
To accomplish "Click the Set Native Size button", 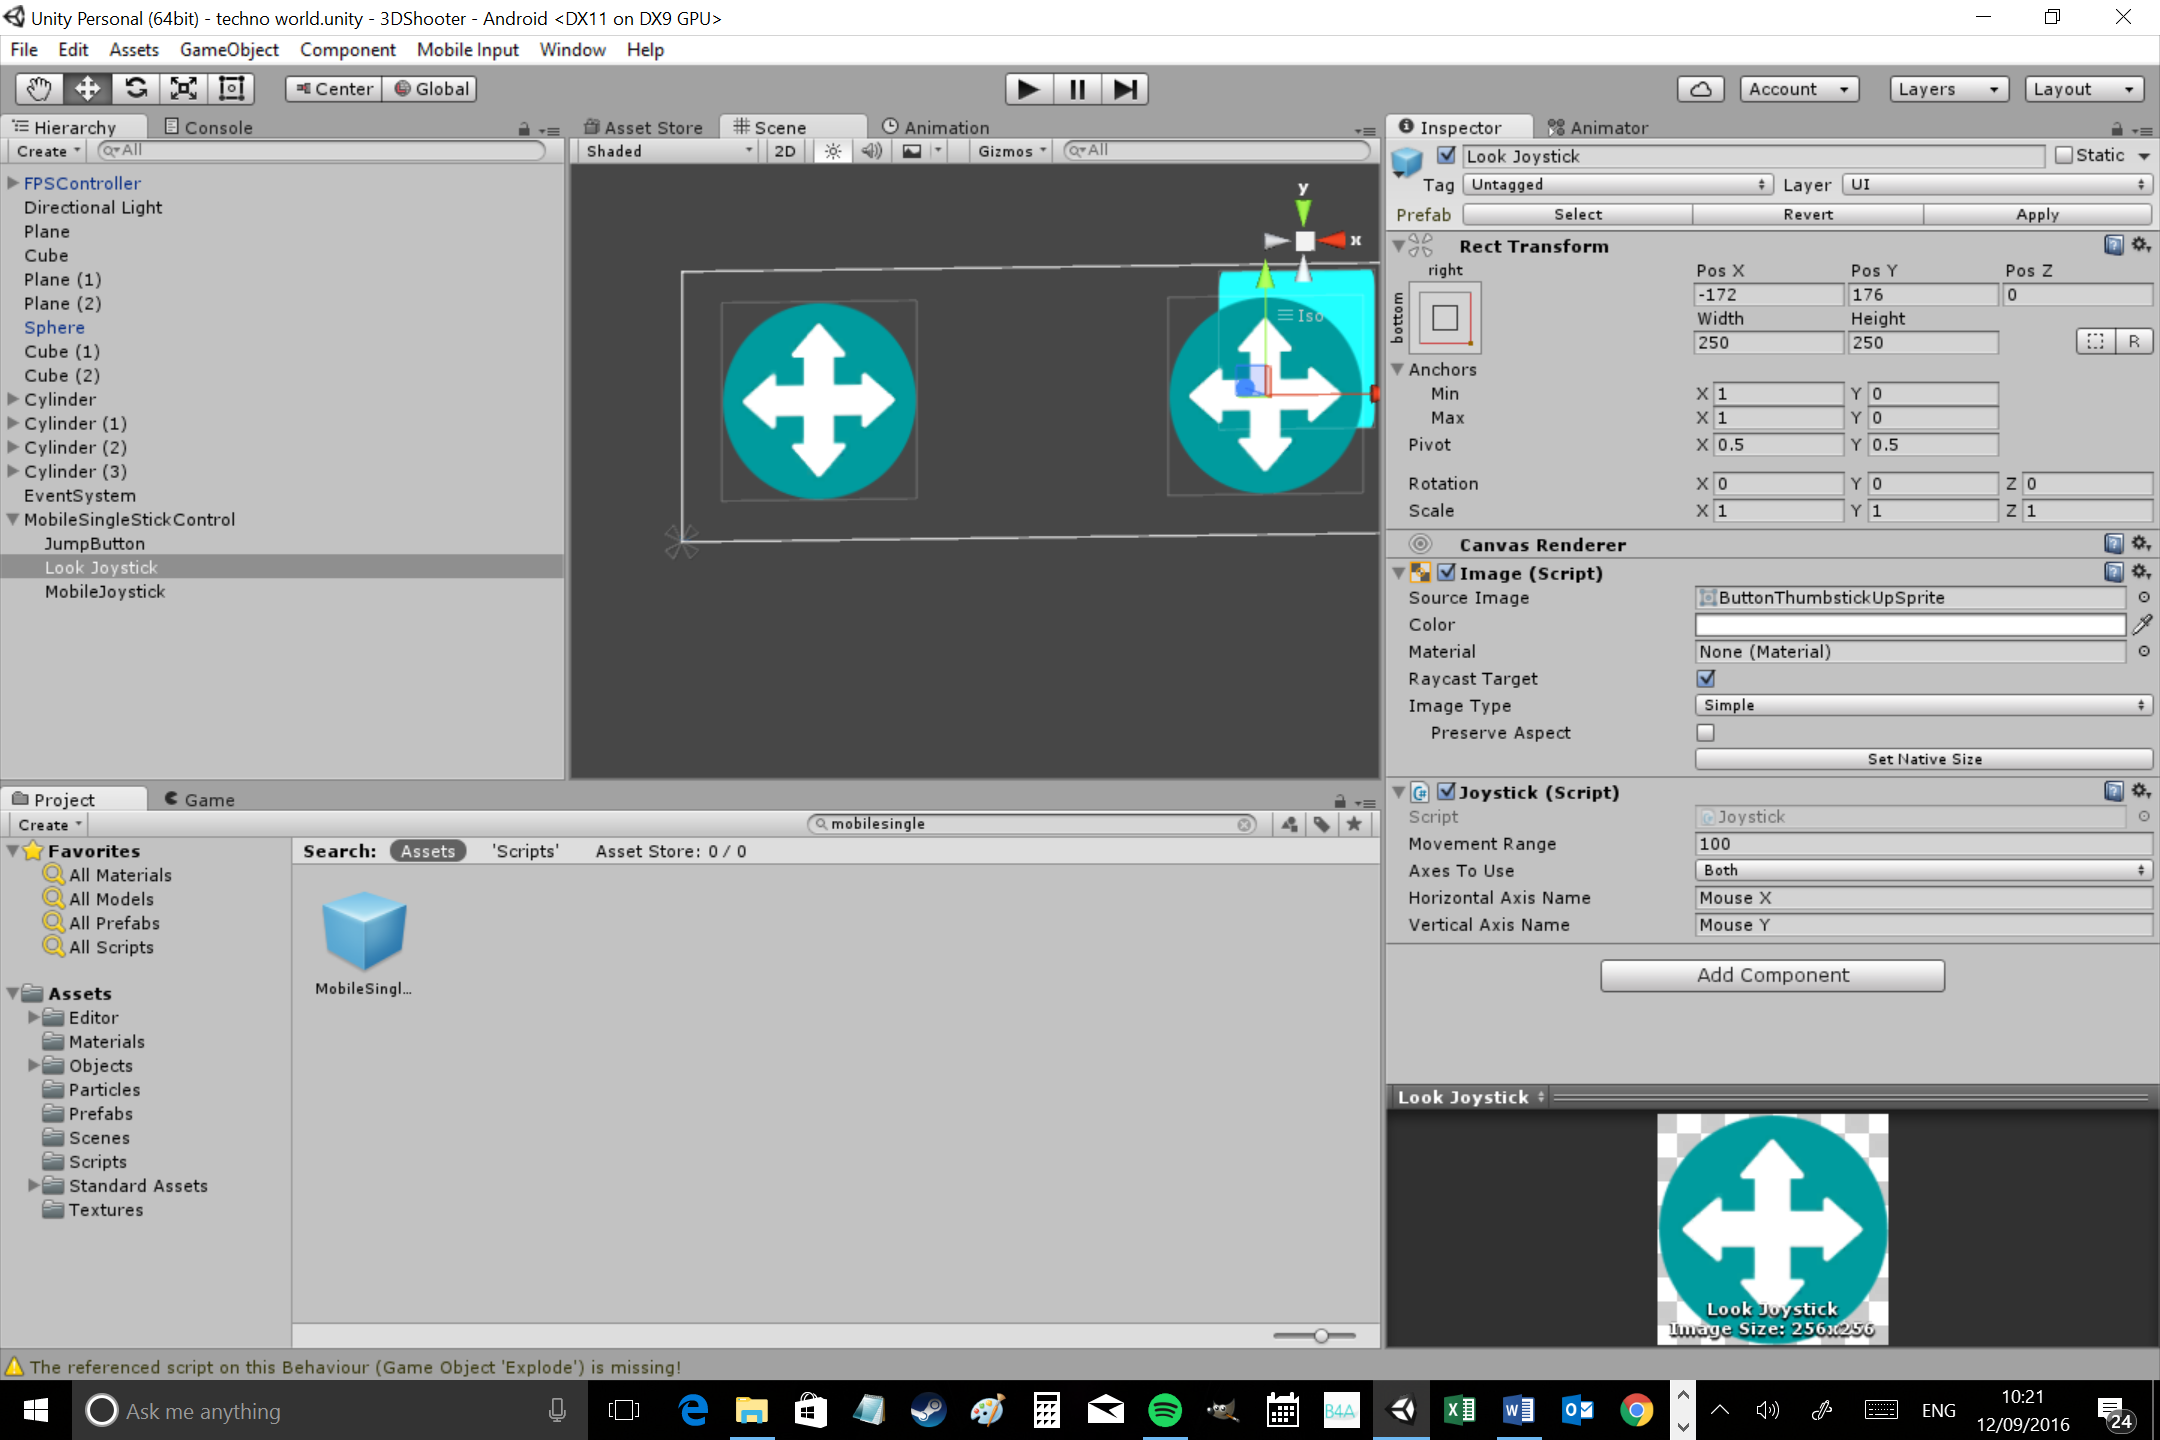I will coord(1923,759).
